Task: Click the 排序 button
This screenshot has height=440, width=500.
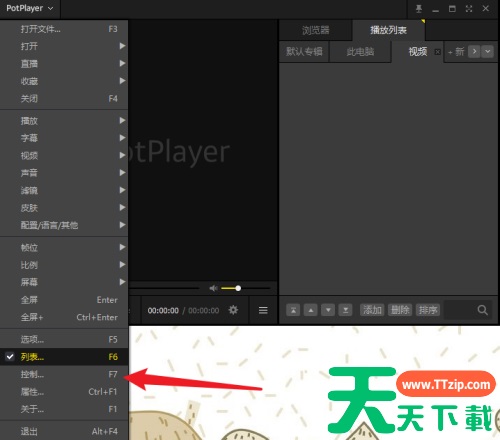Action: tap(428, 310)
